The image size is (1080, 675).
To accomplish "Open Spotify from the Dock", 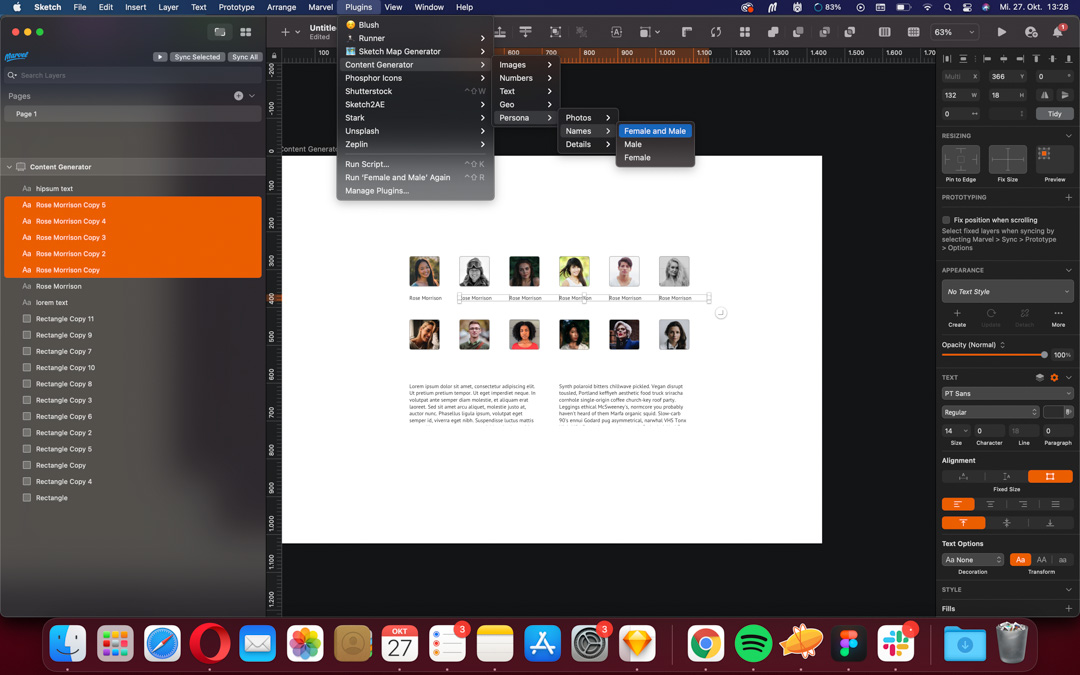I will [753, 643].
